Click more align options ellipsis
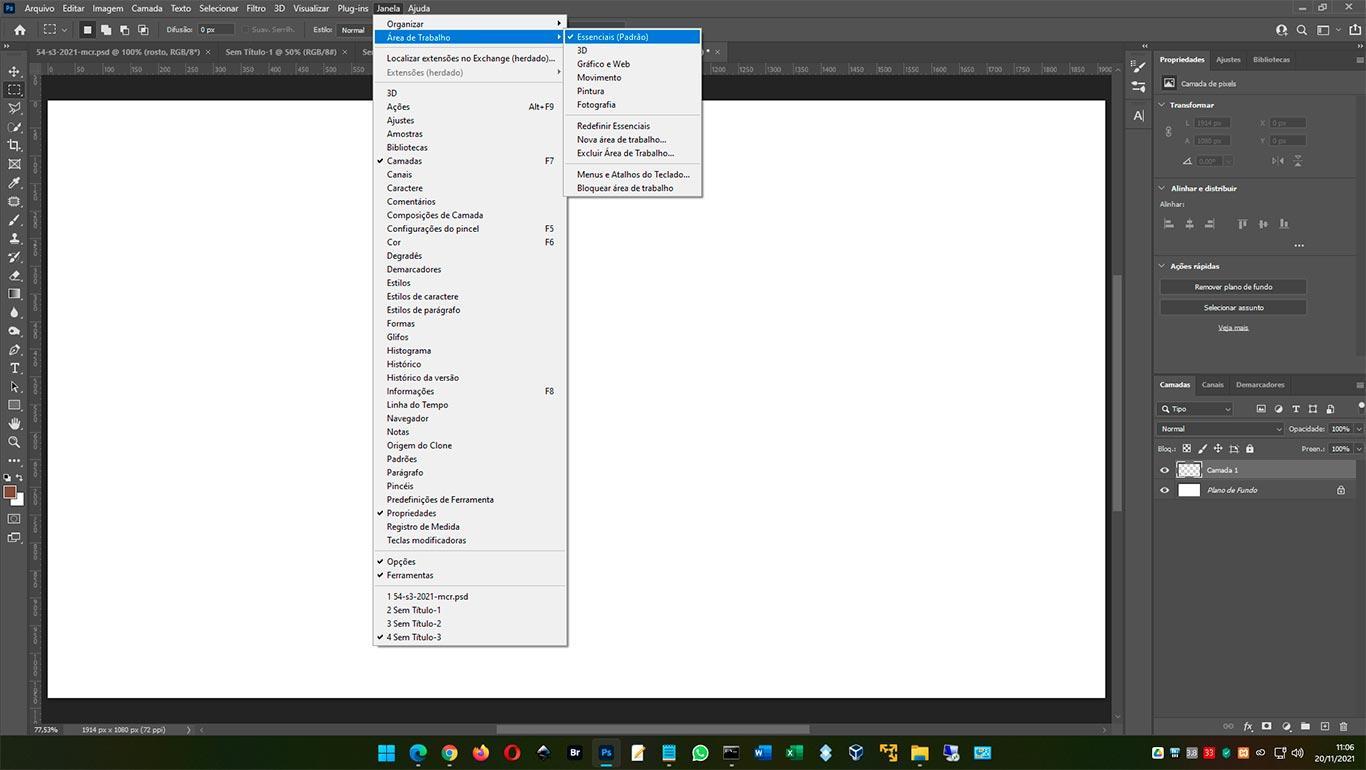Image resolution: width=1366 pixels, height=770 pixels. 1299,245
